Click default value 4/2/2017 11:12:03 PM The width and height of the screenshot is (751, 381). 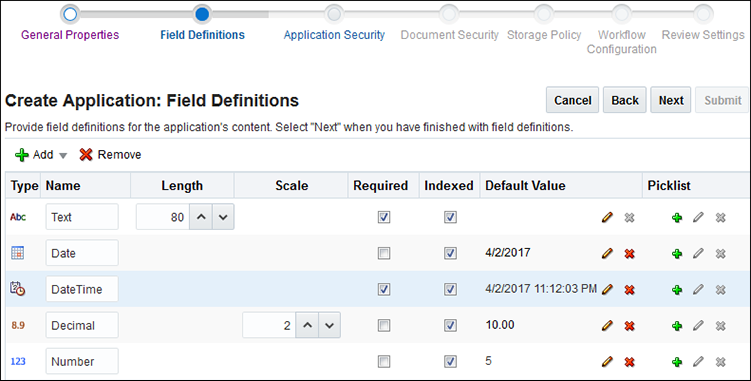[541, 289]
